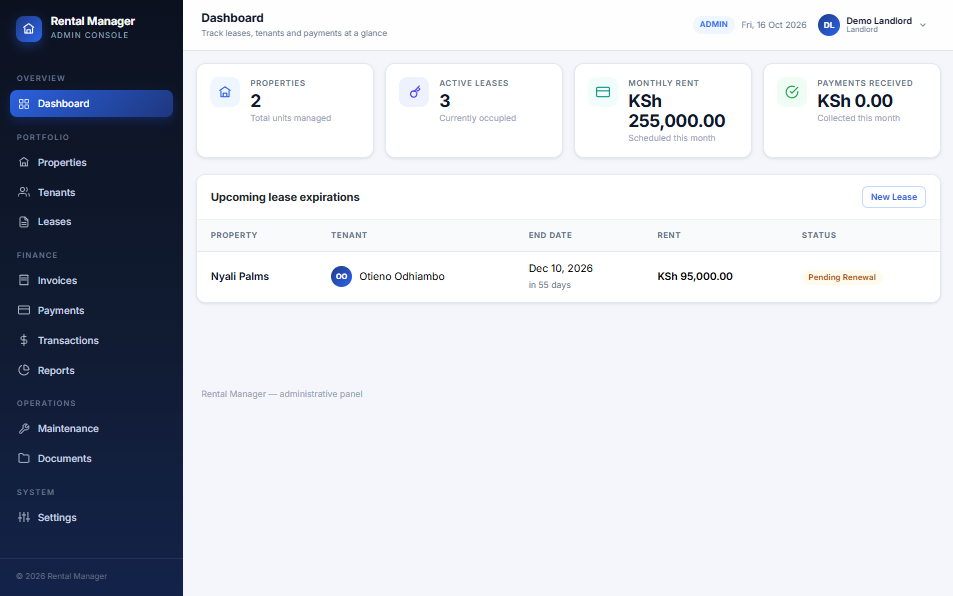Viewport: 953px width, 596px height.
Task: Navigate to Documents in the sidebar
Action: tap(91, 458)
